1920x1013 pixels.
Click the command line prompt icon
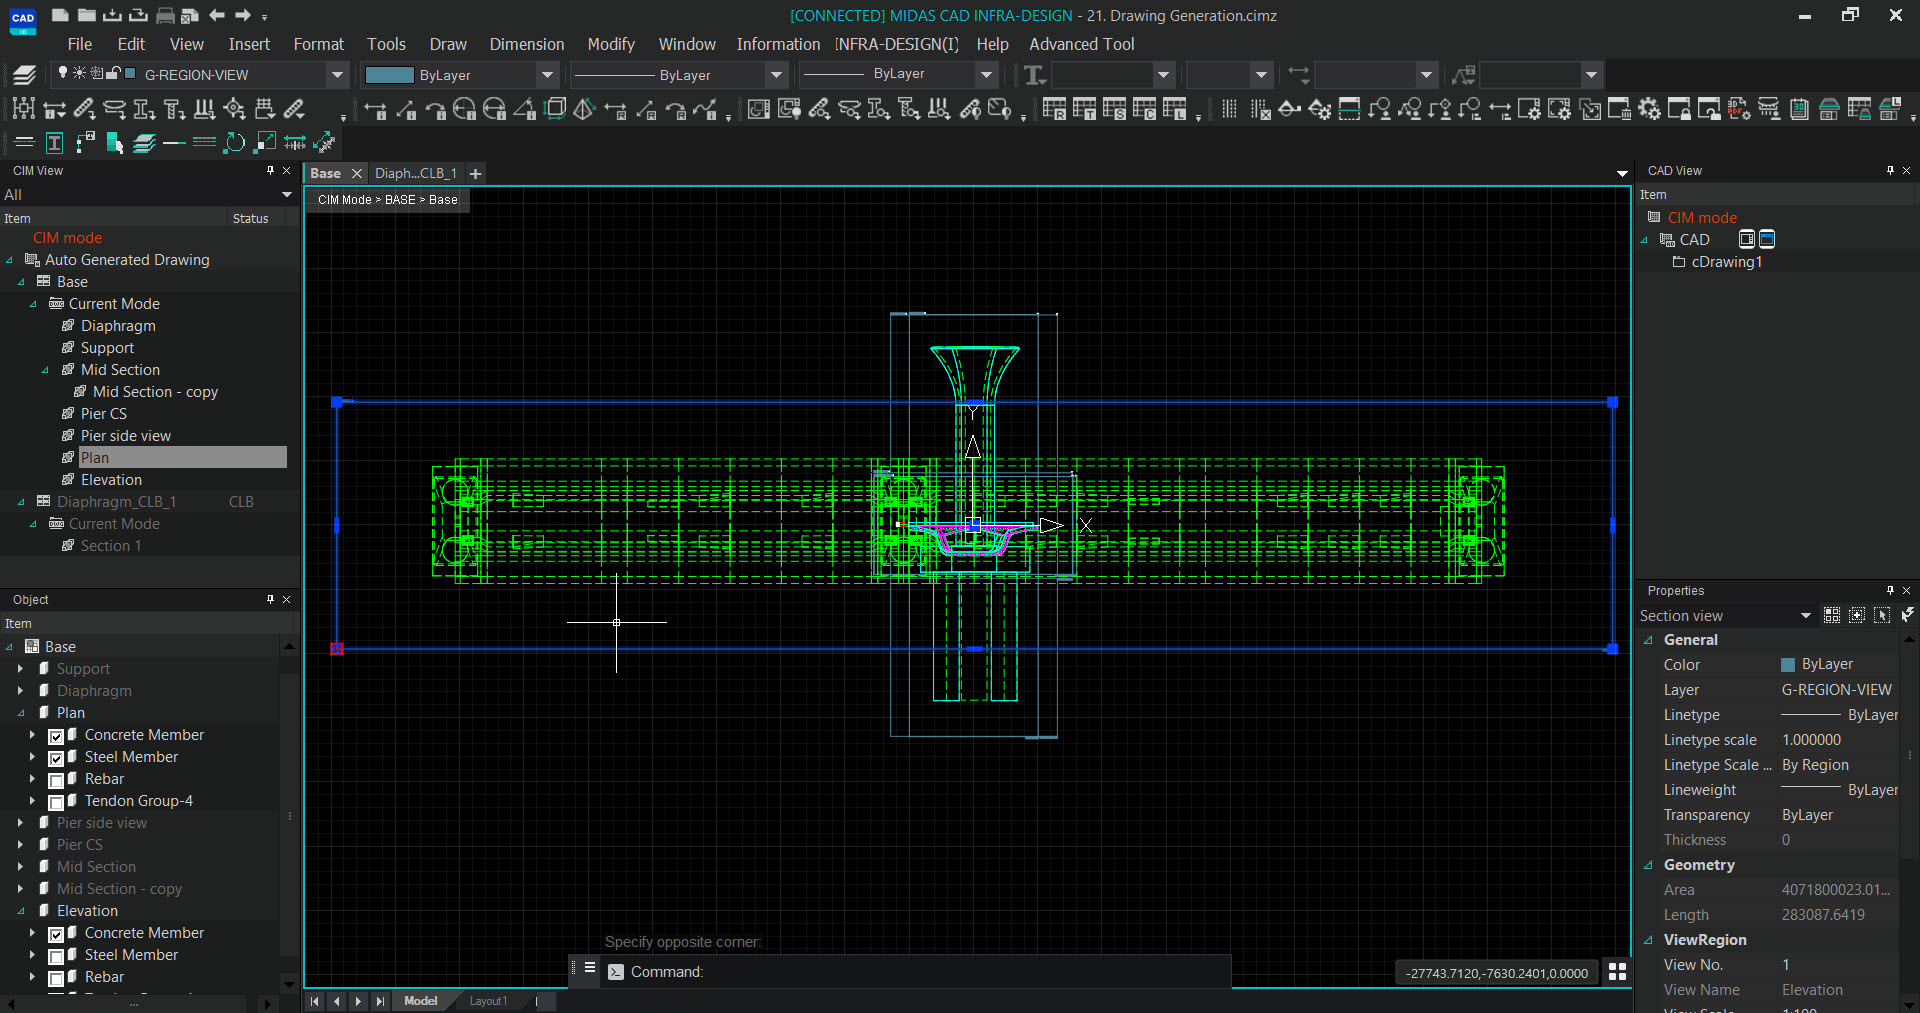point(616,972)
